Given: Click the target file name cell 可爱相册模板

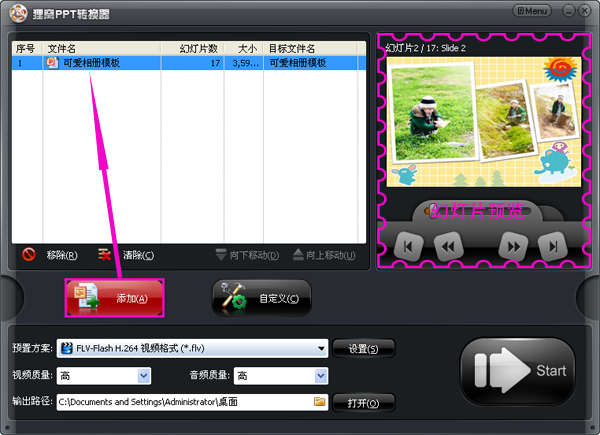Looking at the screenshot, I should pyautogui.click(x=298, y=63).
